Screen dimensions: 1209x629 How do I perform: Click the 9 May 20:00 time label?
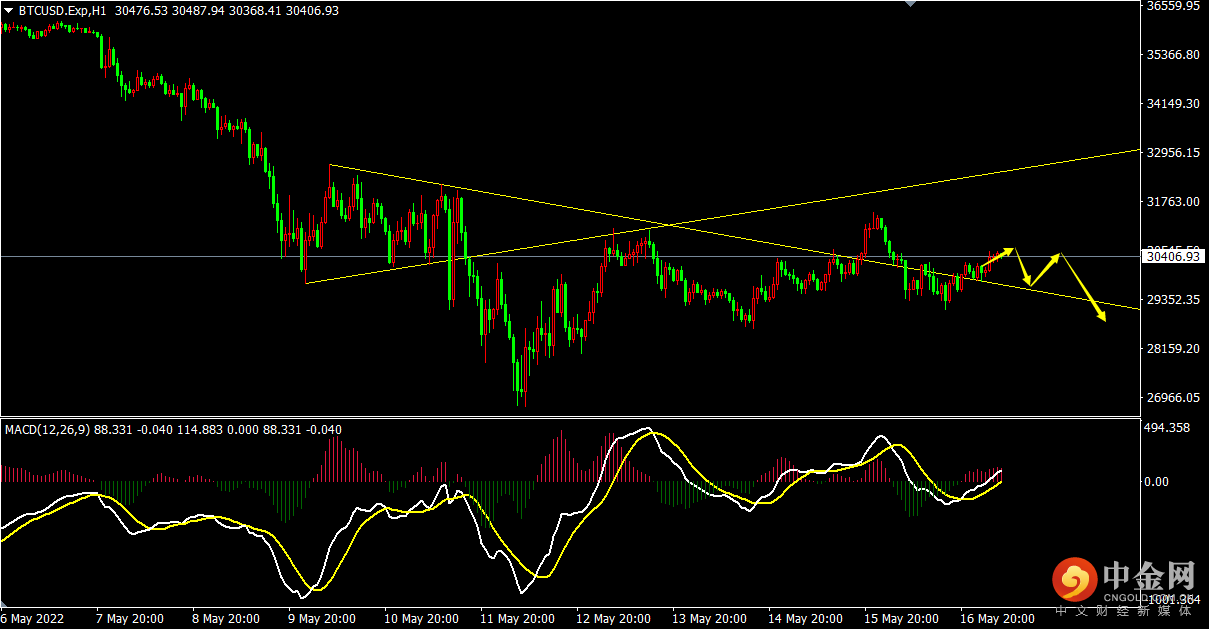(x=321, y=619)
